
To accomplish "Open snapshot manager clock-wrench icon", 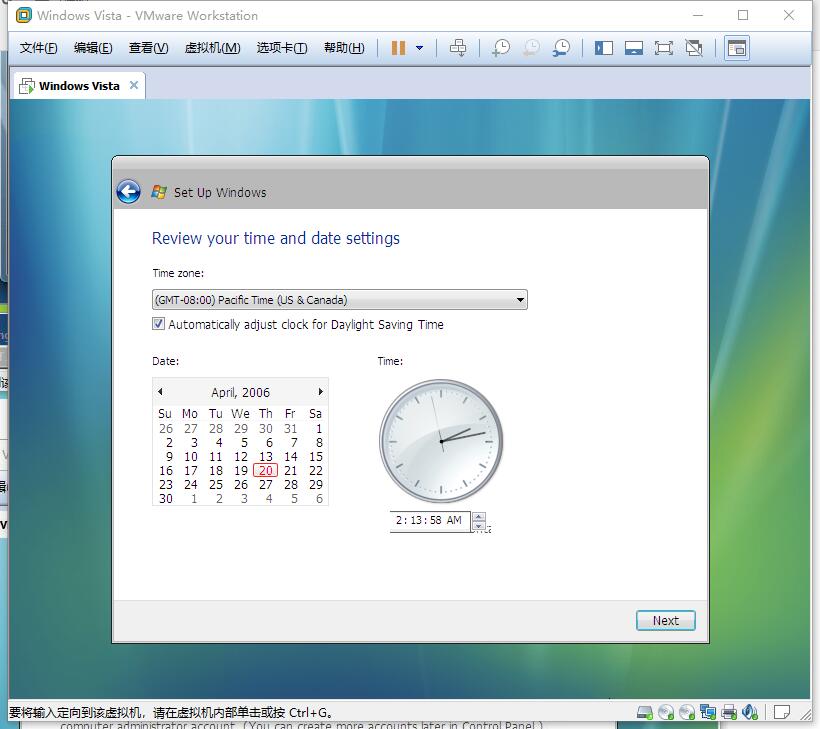I will (562, 48).
